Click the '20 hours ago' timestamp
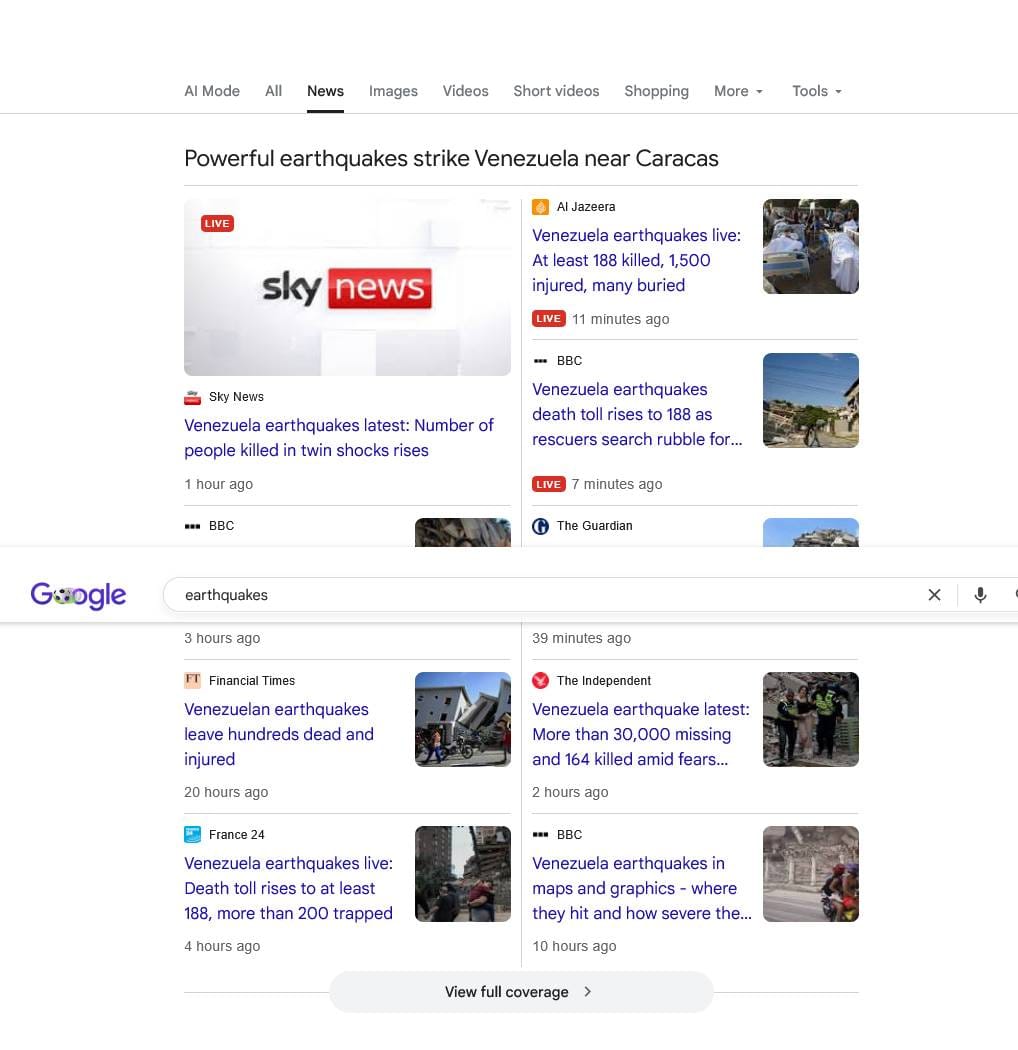This screenshot has width=1018, height=1050. [226, 792]
